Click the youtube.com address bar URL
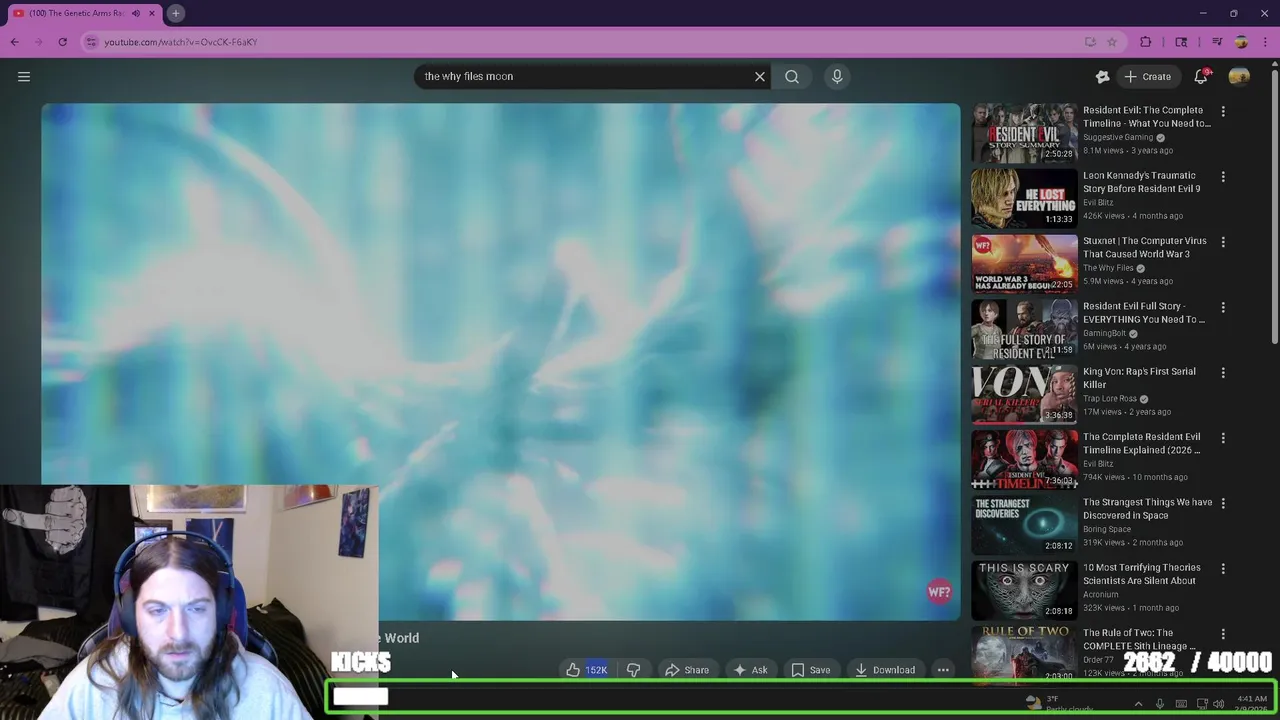 (x=181, y=42)
